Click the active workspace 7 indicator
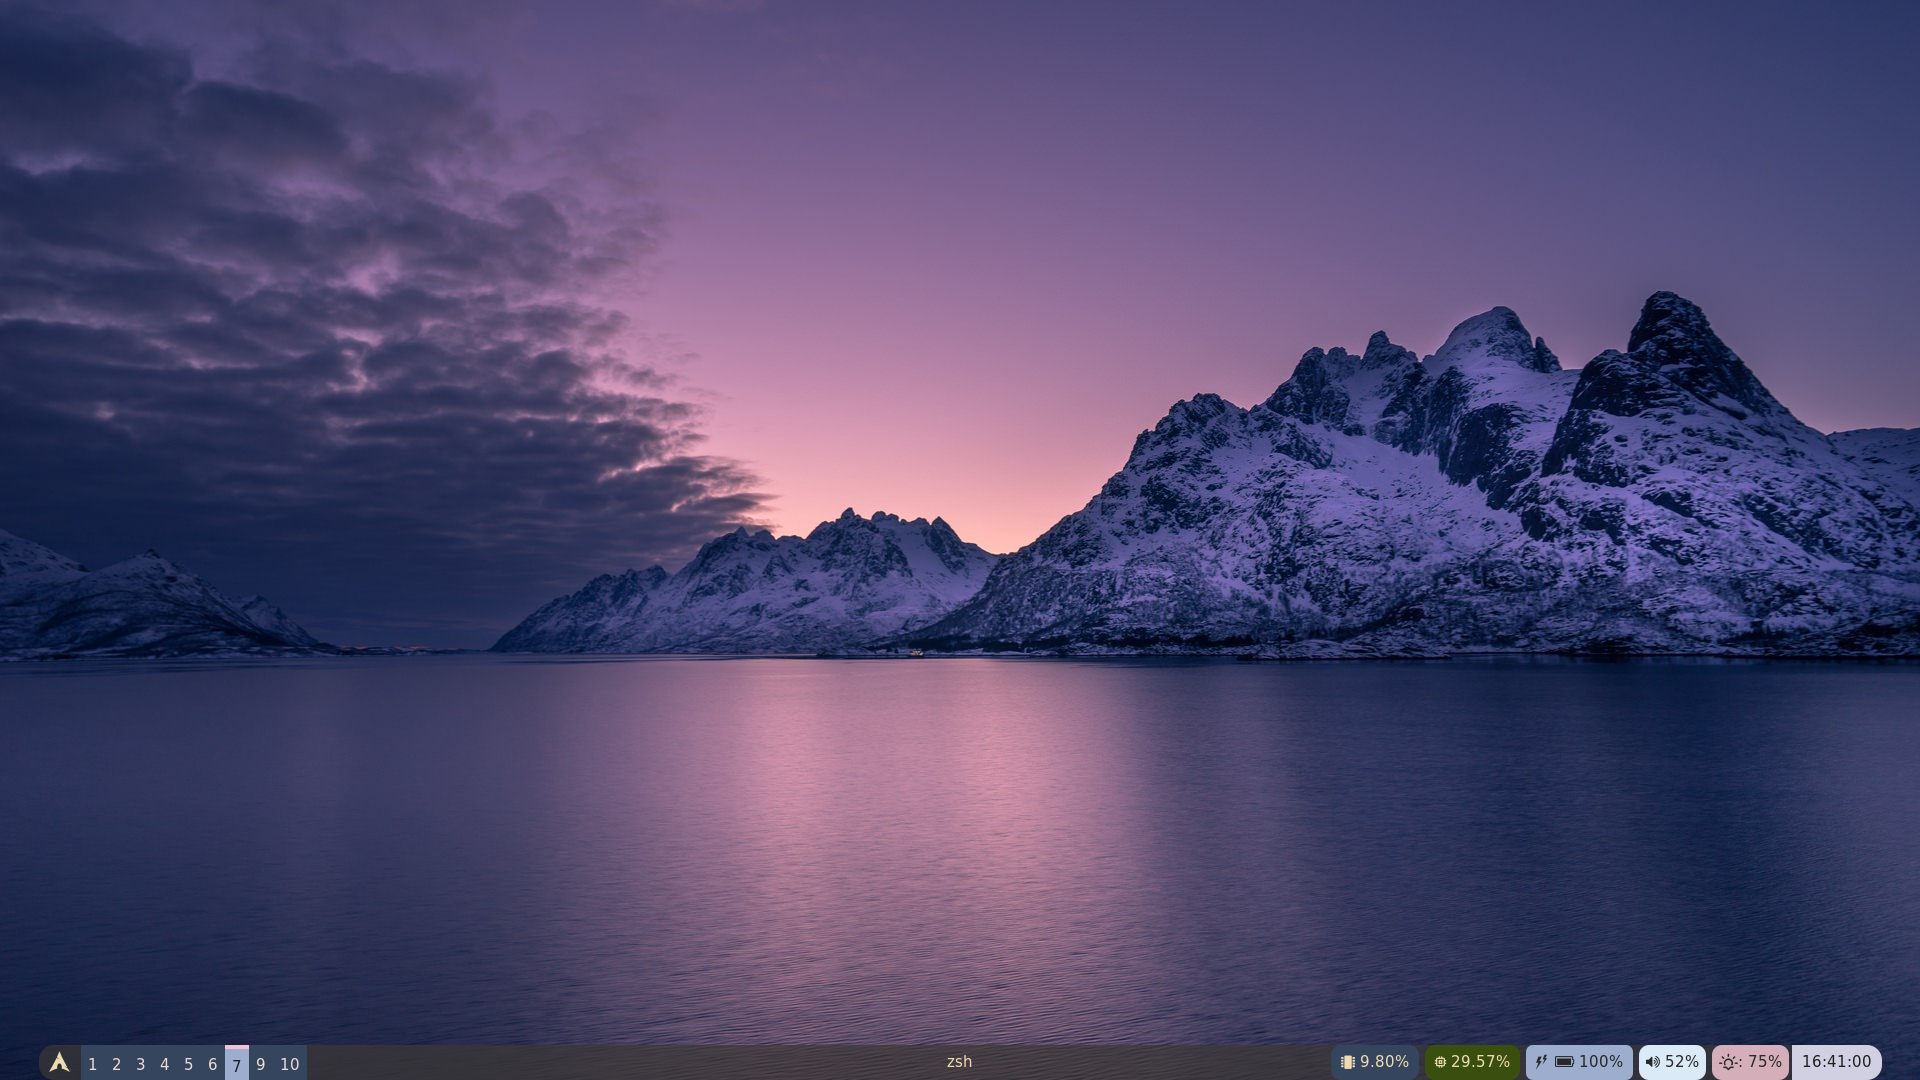This screenshot has height=1080, width=1920. [236, 1065]
